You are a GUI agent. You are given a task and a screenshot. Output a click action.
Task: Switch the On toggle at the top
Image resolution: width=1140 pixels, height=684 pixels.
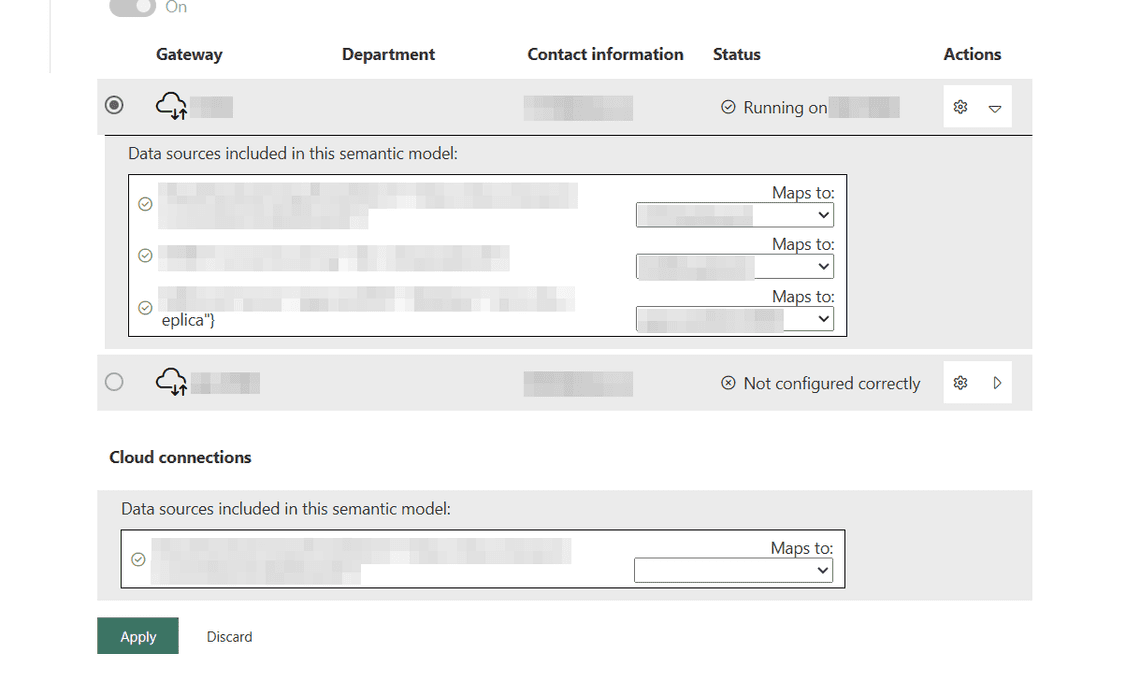point(132,7)
